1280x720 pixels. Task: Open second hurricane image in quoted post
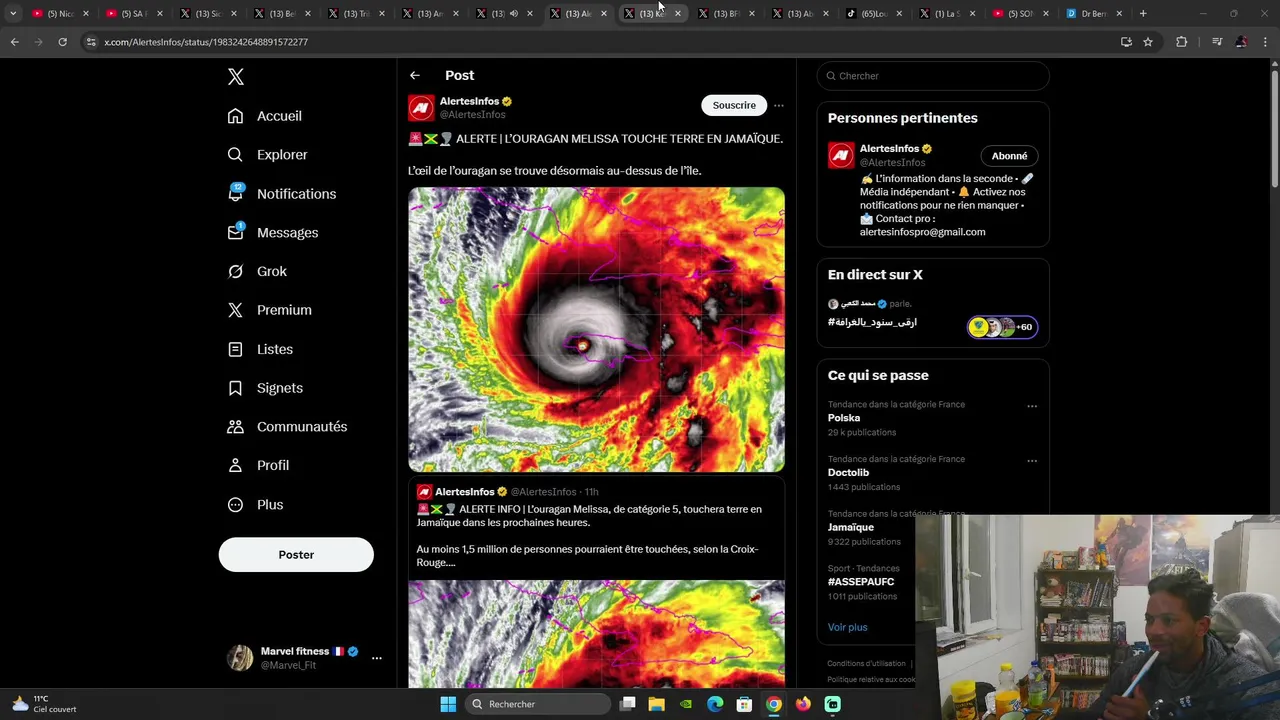point(596,634)
